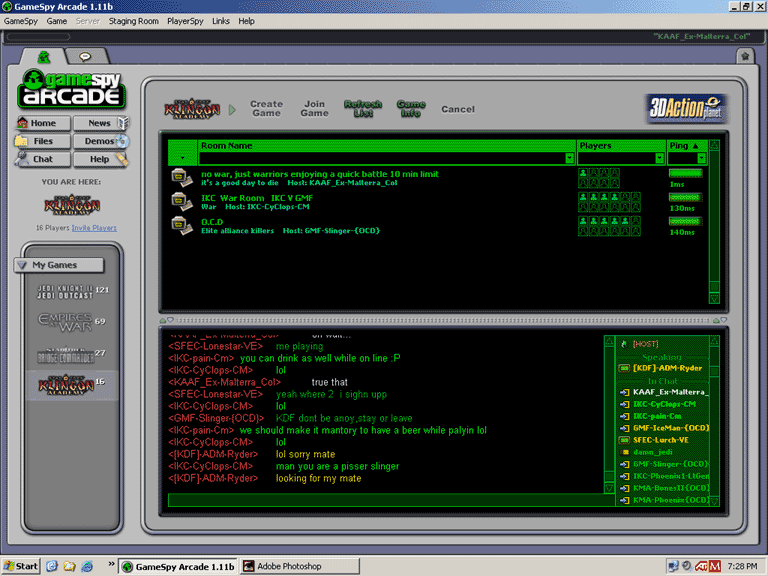This screenshot has height=576, width=768.
Task: Open the Room Name filter dropdown
Action: click(x=569, y=158)
